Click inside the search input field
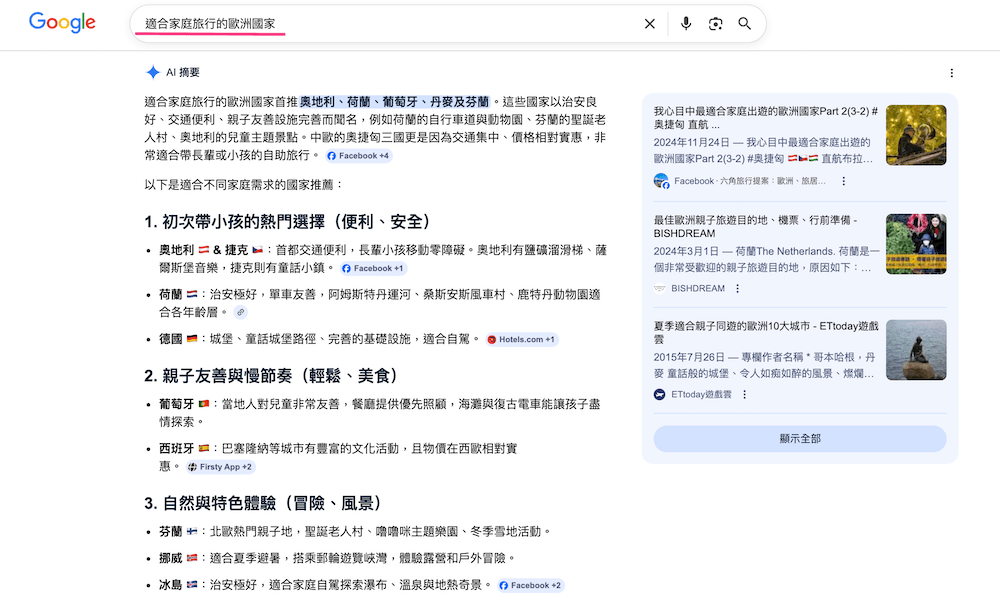Screen dimensions: 1000x603 click(300, 23)
